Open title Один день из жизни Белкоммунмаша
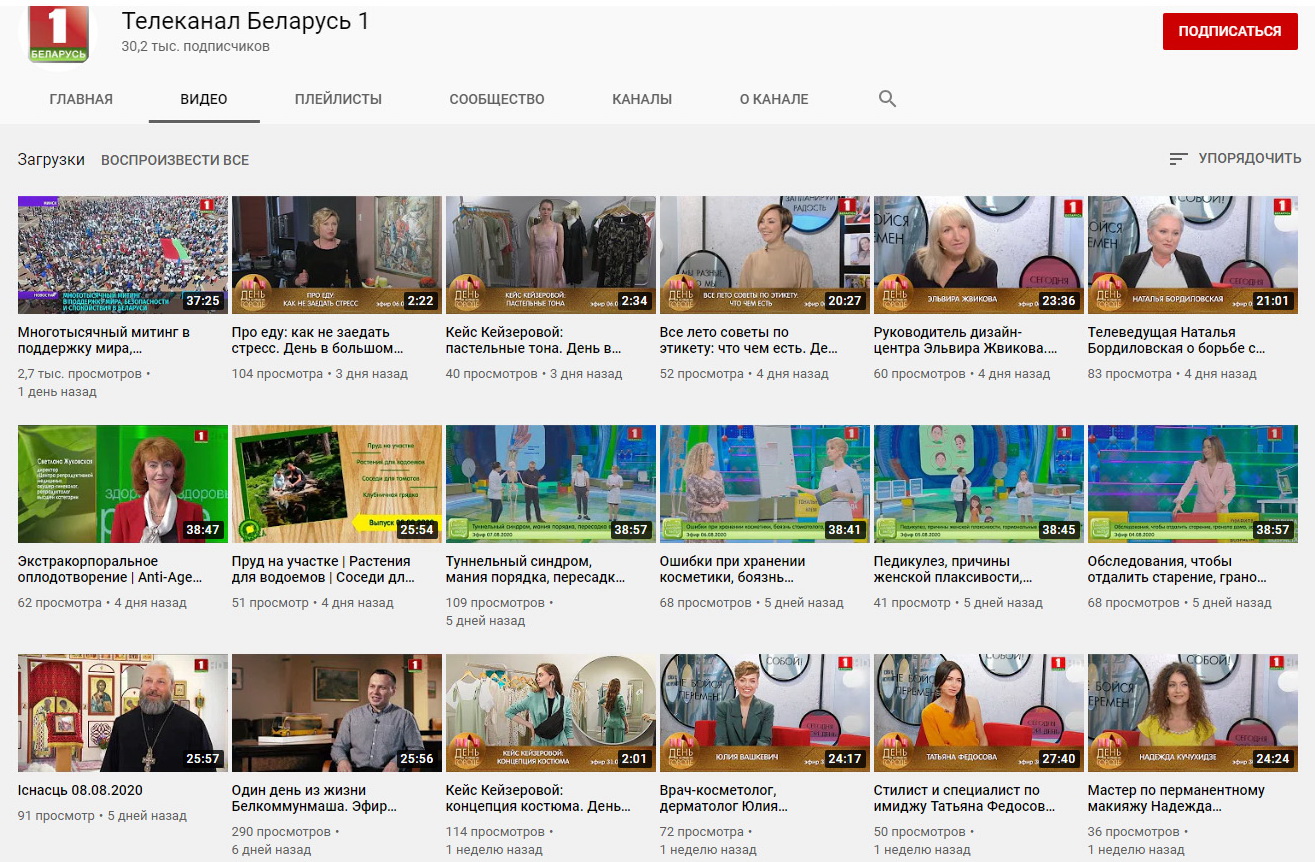 coord(313,799)
